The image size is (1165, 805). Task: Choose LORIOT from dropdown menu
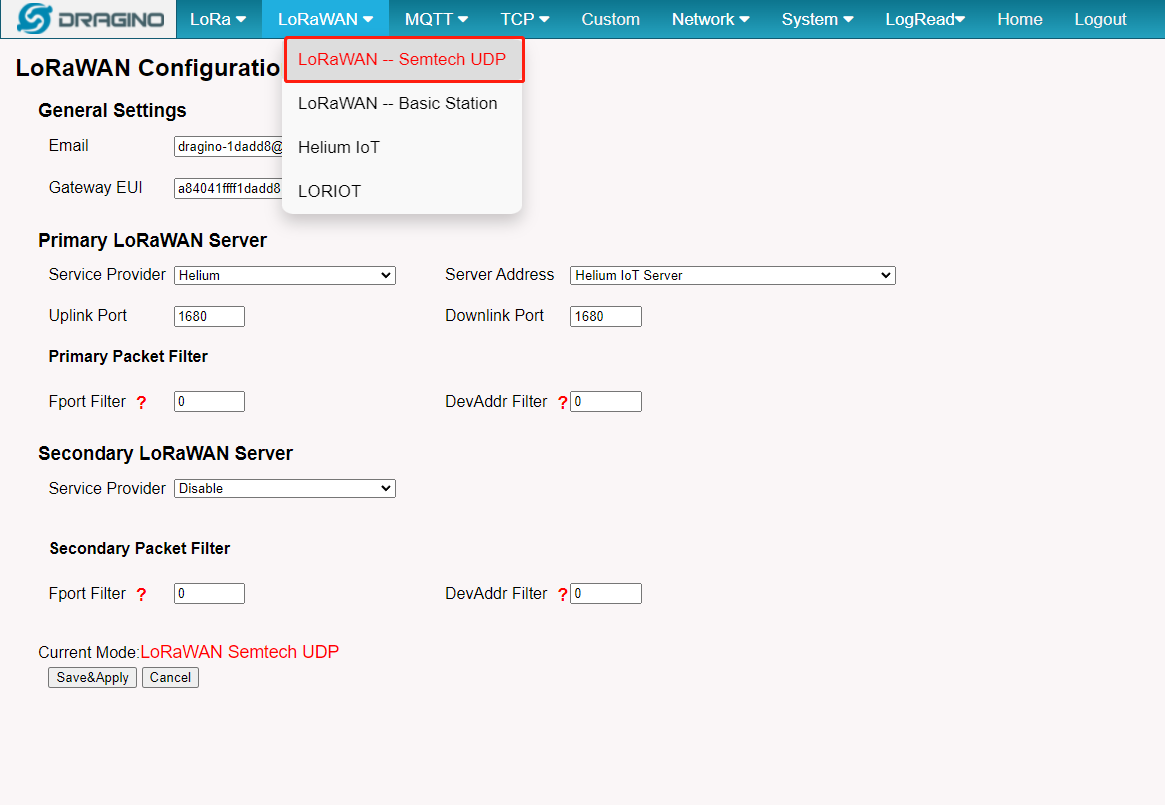(402, 191)
